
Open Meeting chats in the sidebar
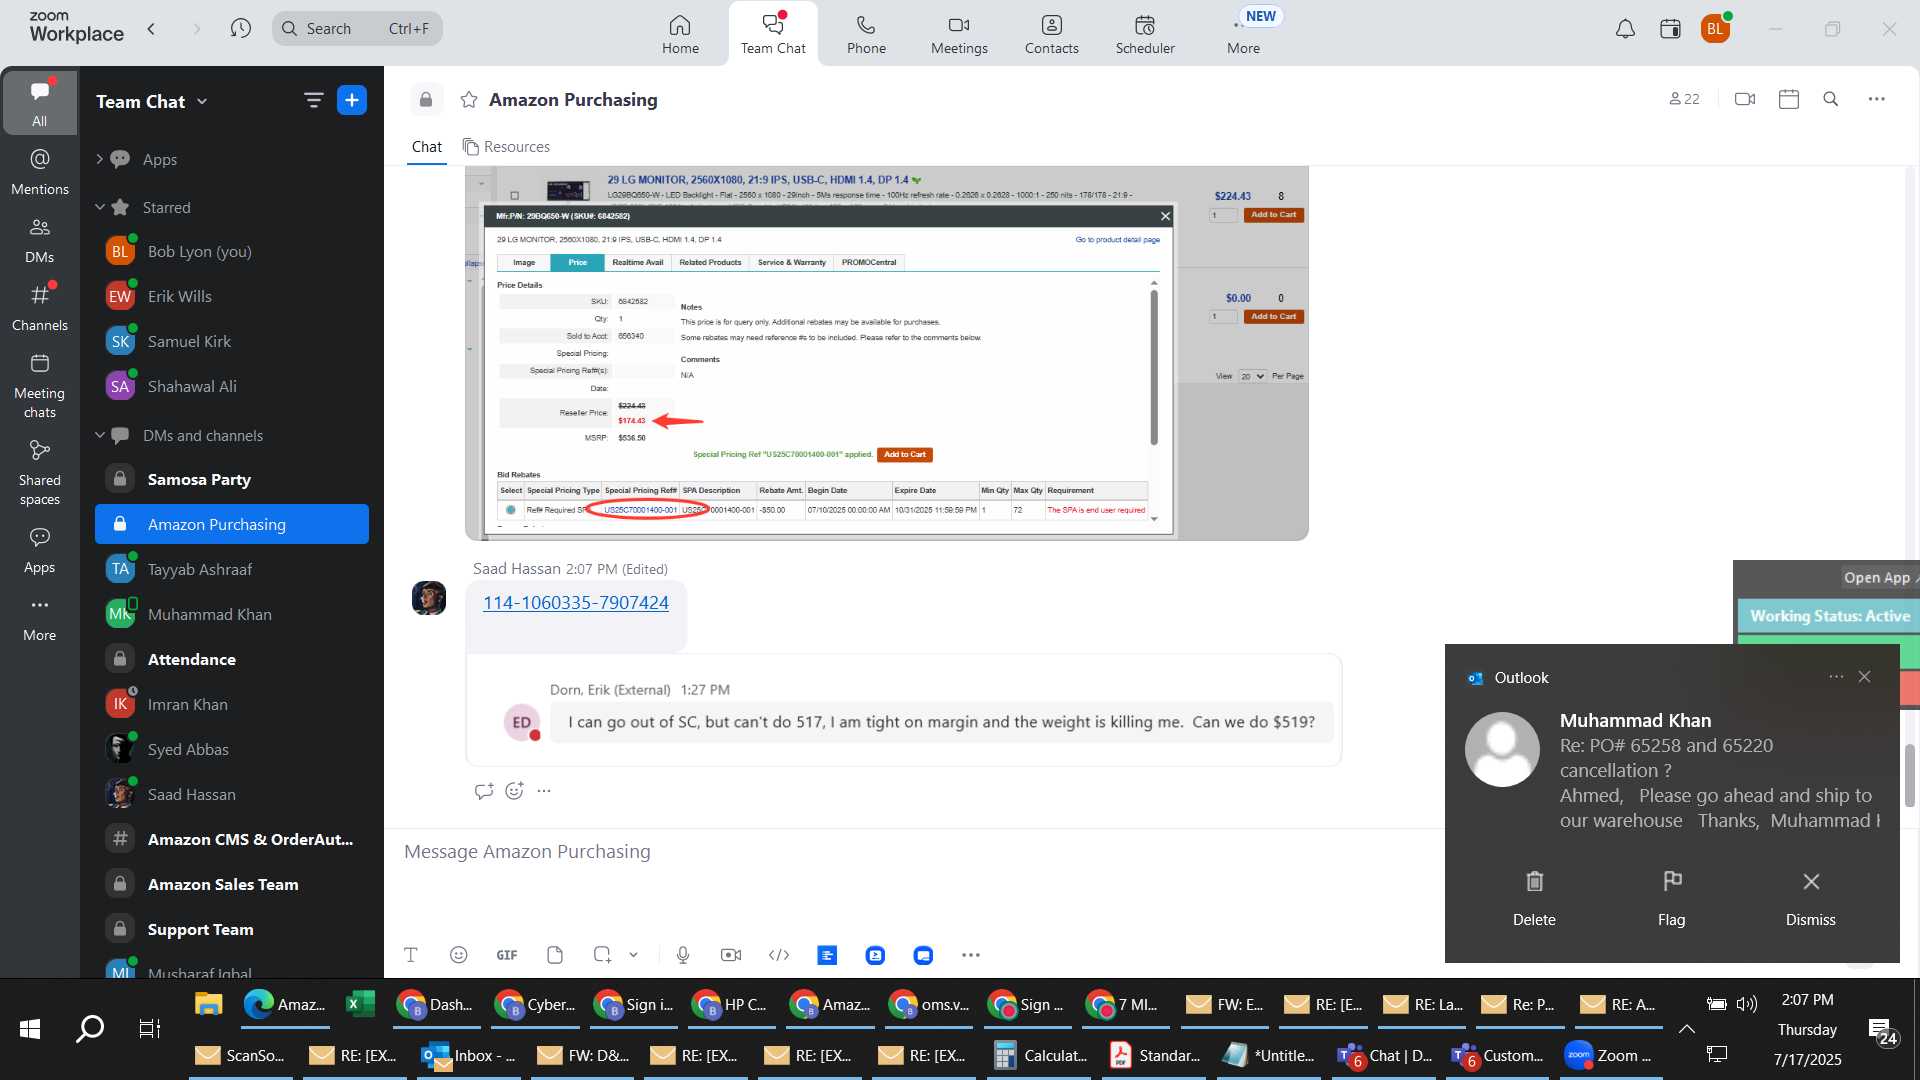(40, 386)
